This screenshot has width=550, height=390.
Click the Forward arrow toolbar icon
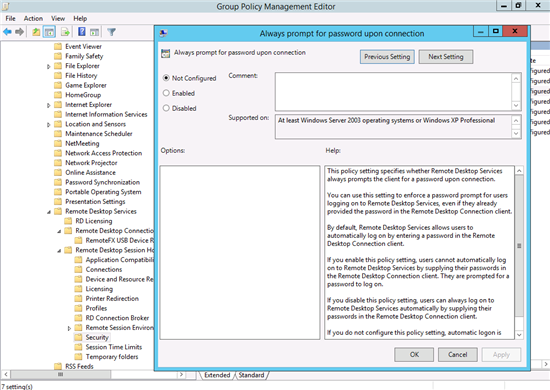[20, 32]
